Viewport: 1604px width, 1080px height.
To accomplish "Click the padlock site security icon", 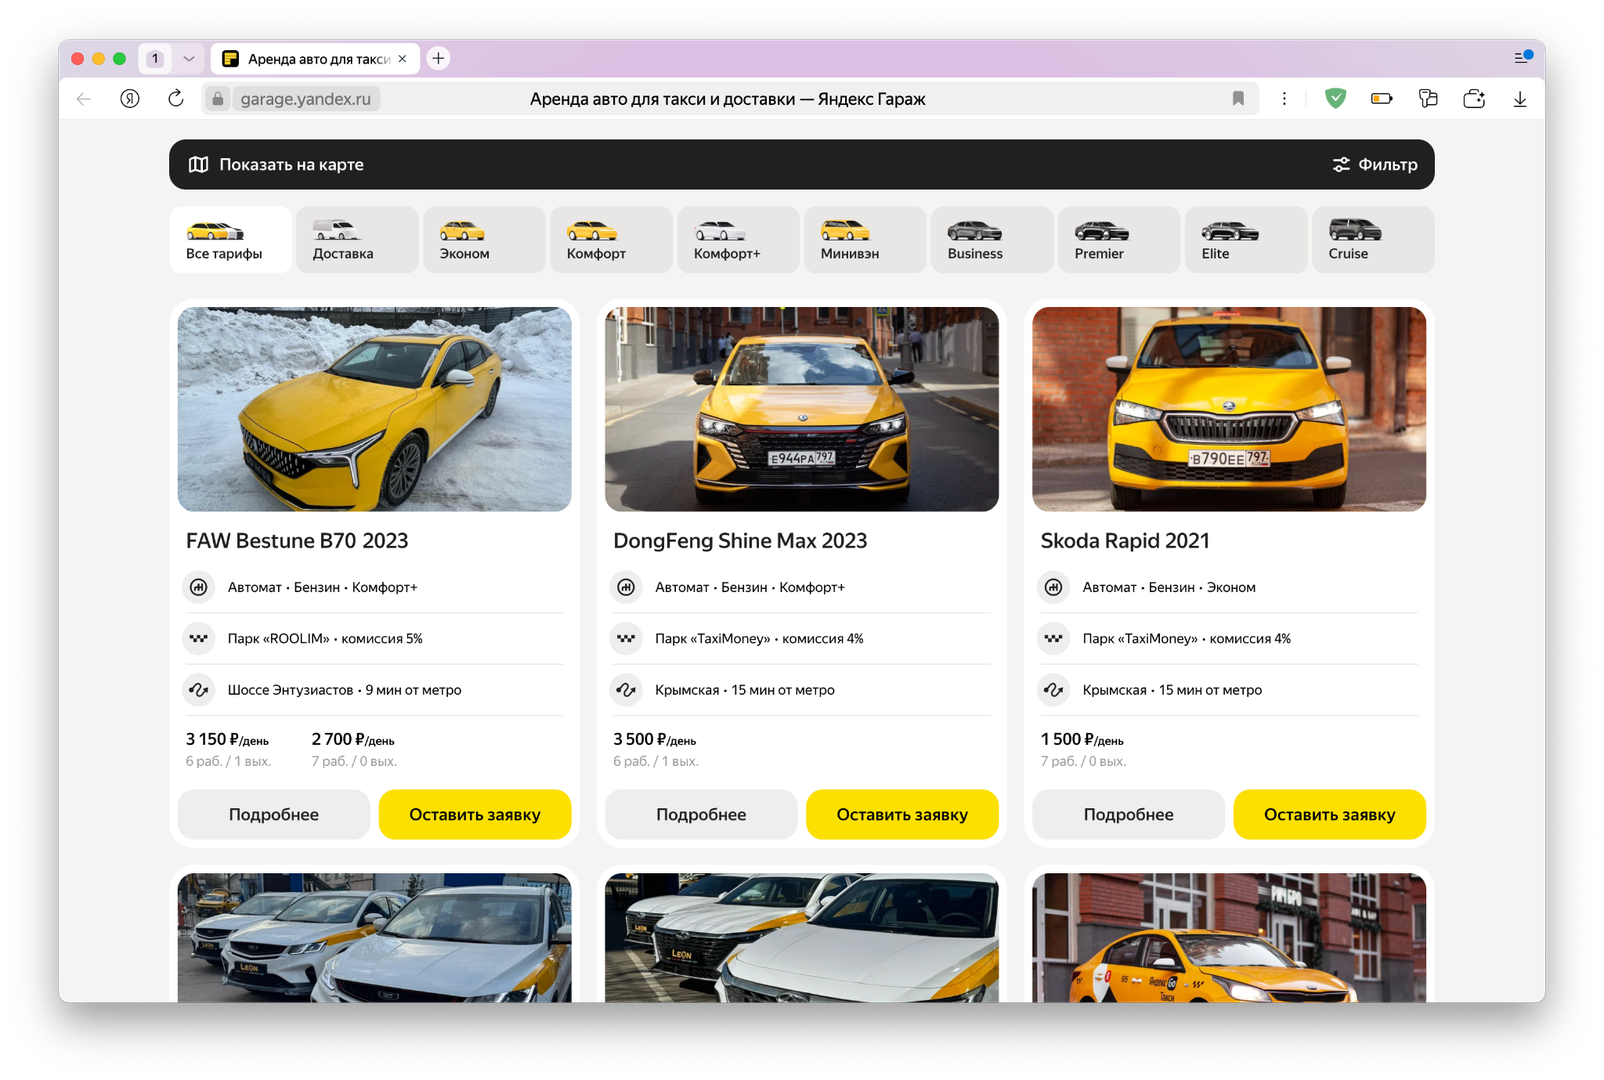I will [218, 99].
